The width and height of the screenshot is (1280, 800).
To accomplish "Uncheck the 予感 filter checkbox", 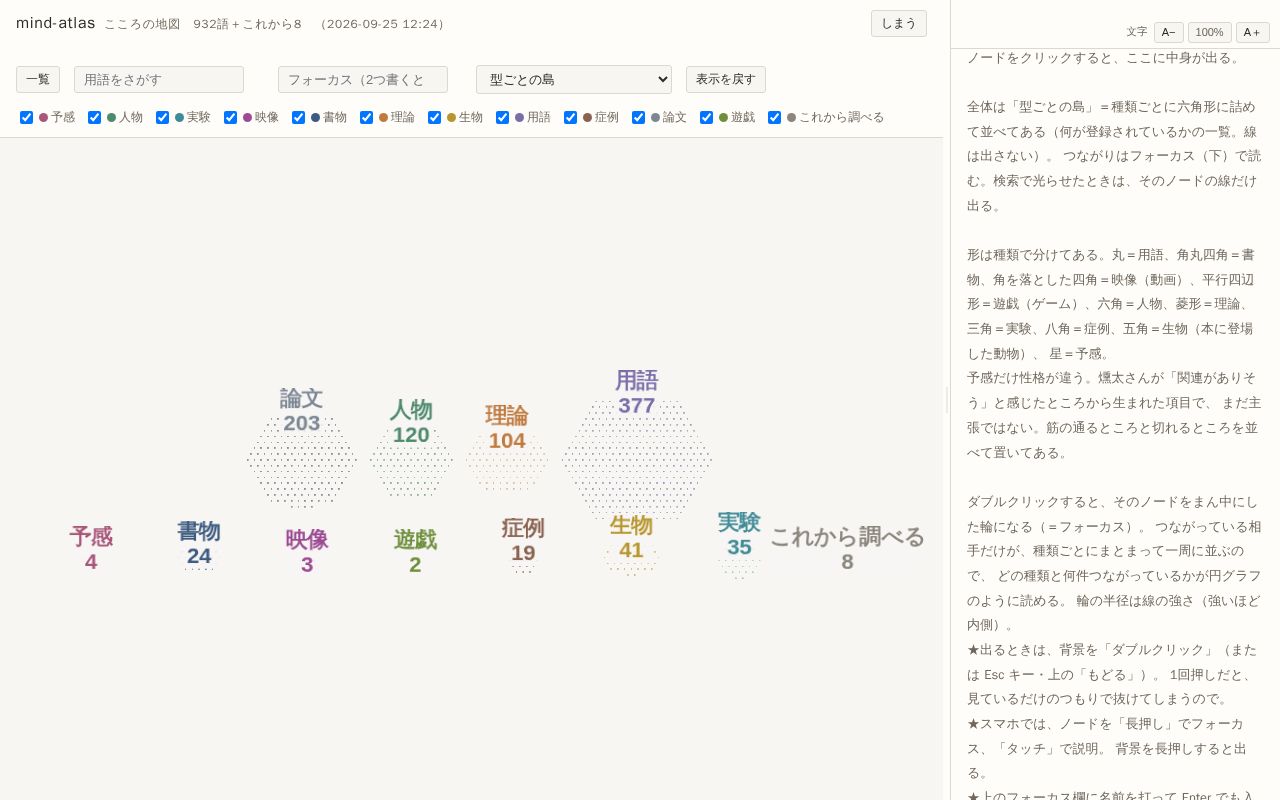I will tap(27, 118).
